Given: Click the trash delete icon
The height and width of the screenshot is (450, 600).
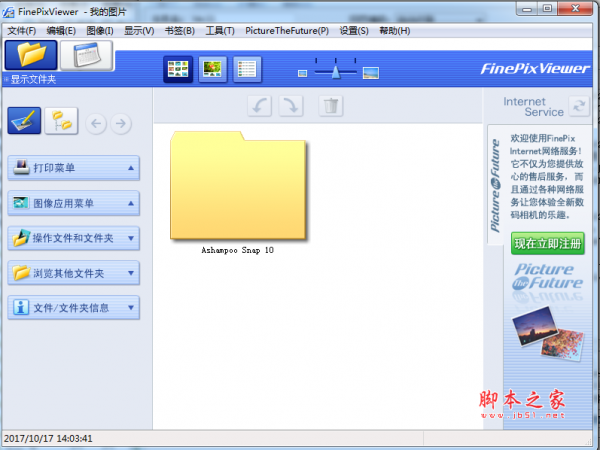Looking at the screenshot, I should [x=331, y=106].
